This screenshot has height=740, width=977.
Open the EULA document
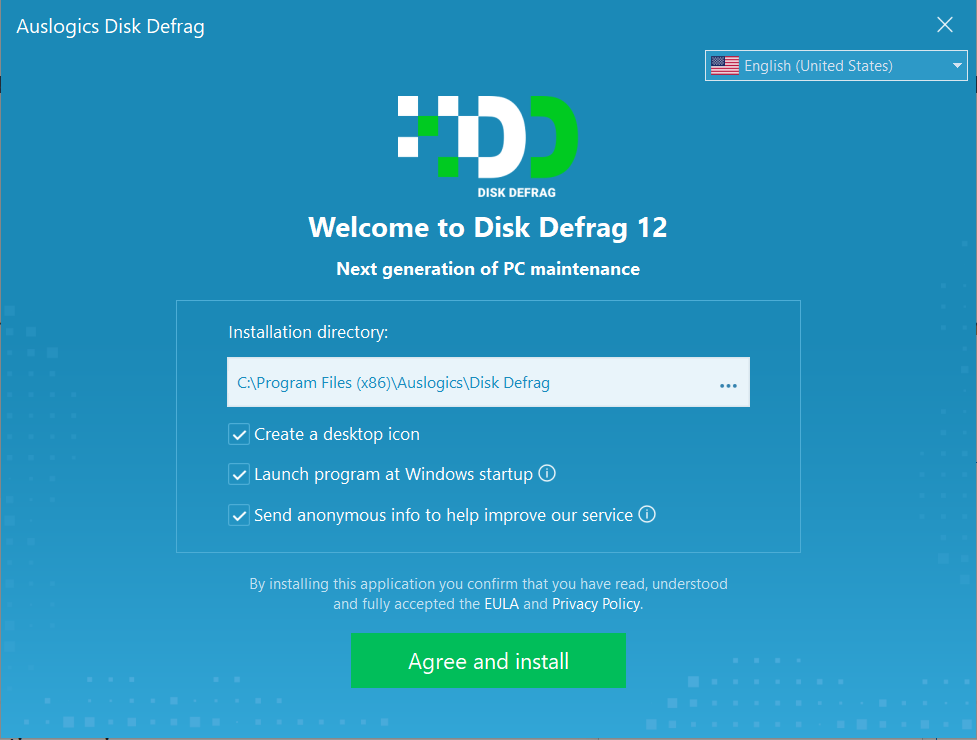(x=501, y=603)
